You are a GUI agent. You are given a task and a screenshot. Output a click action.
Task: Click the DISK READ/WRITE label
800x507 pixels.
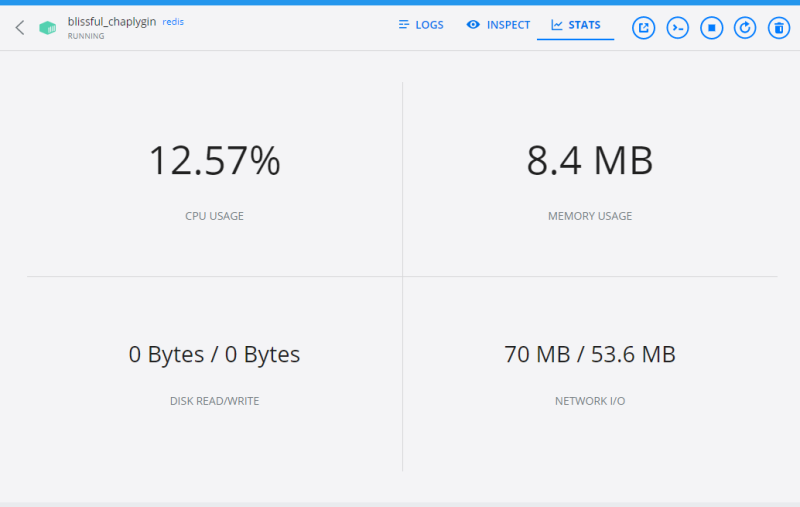pyautogui.click(x=214, y=401)
